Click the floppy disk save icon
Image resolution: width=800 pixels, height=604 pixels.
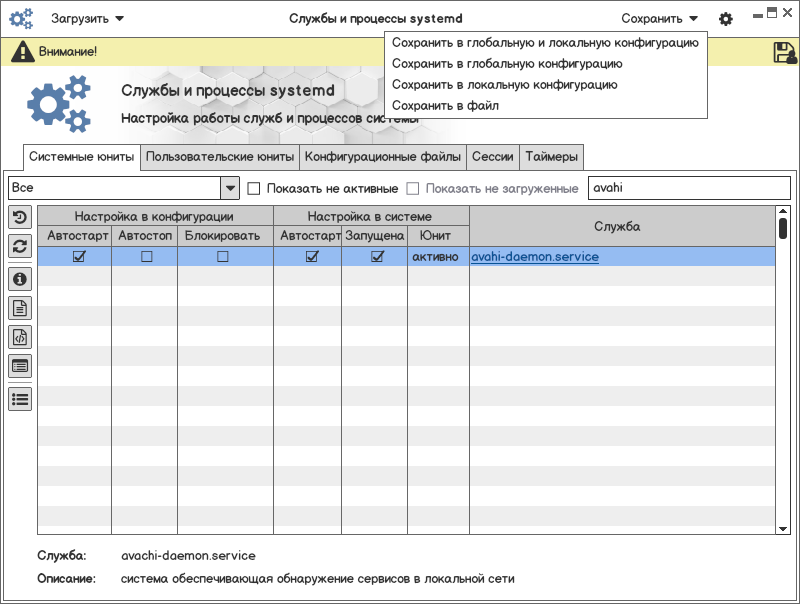(x=784, y=53)
